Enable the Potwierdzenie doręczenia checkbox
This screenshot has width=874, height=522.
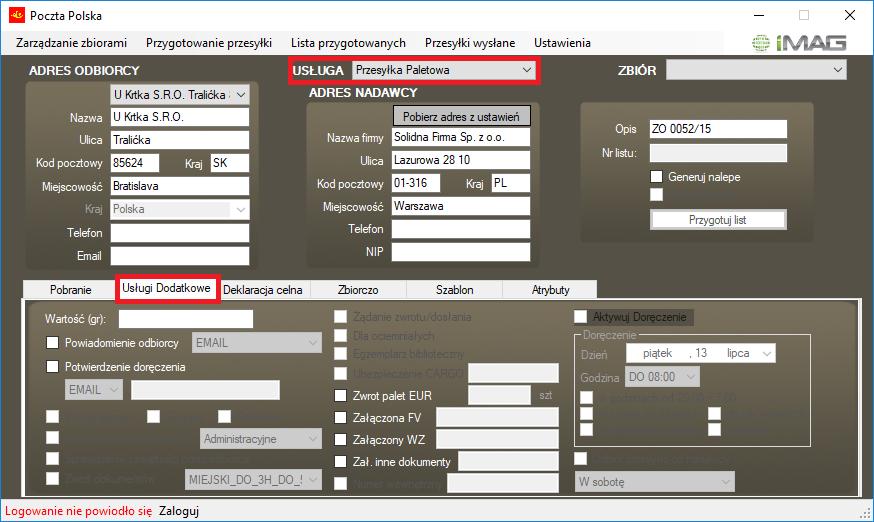52,367
